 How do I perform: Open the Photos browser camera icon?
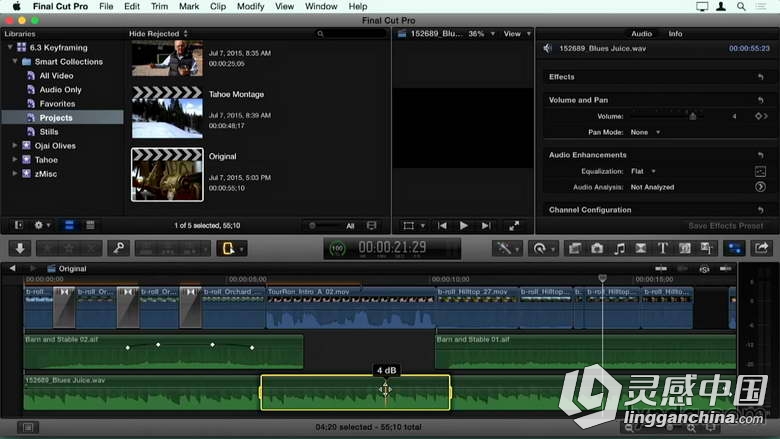click(597, 248)
